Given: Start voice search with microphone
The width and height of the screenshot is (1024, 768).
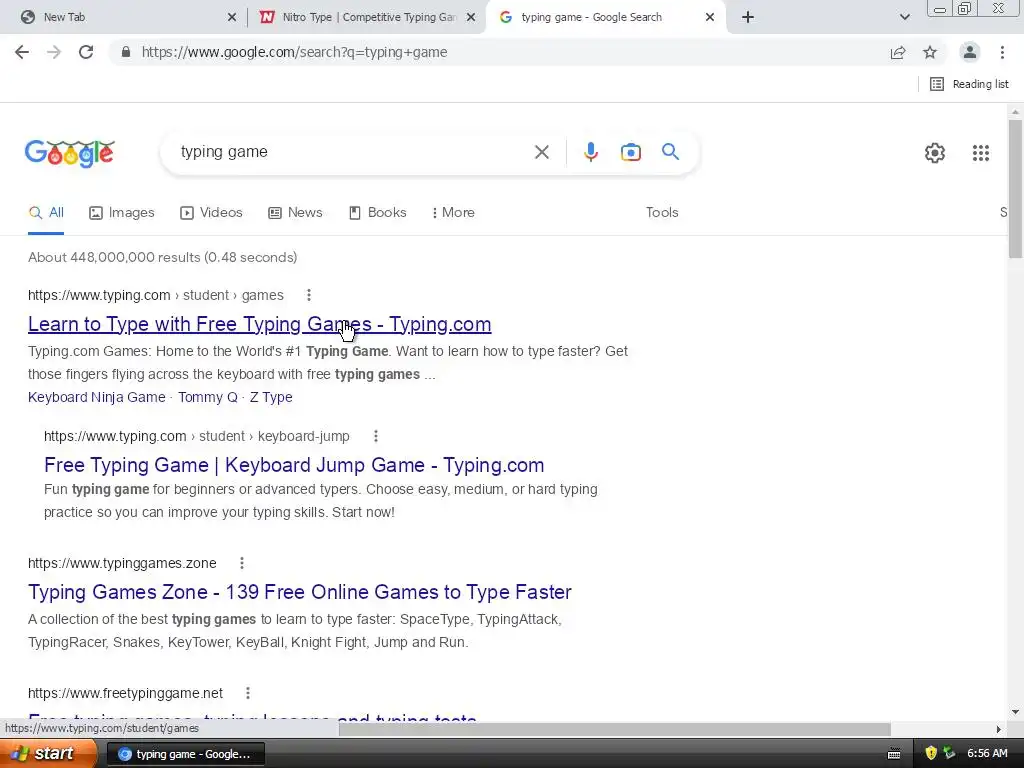Looking at the screenshot, I should 590,152.
